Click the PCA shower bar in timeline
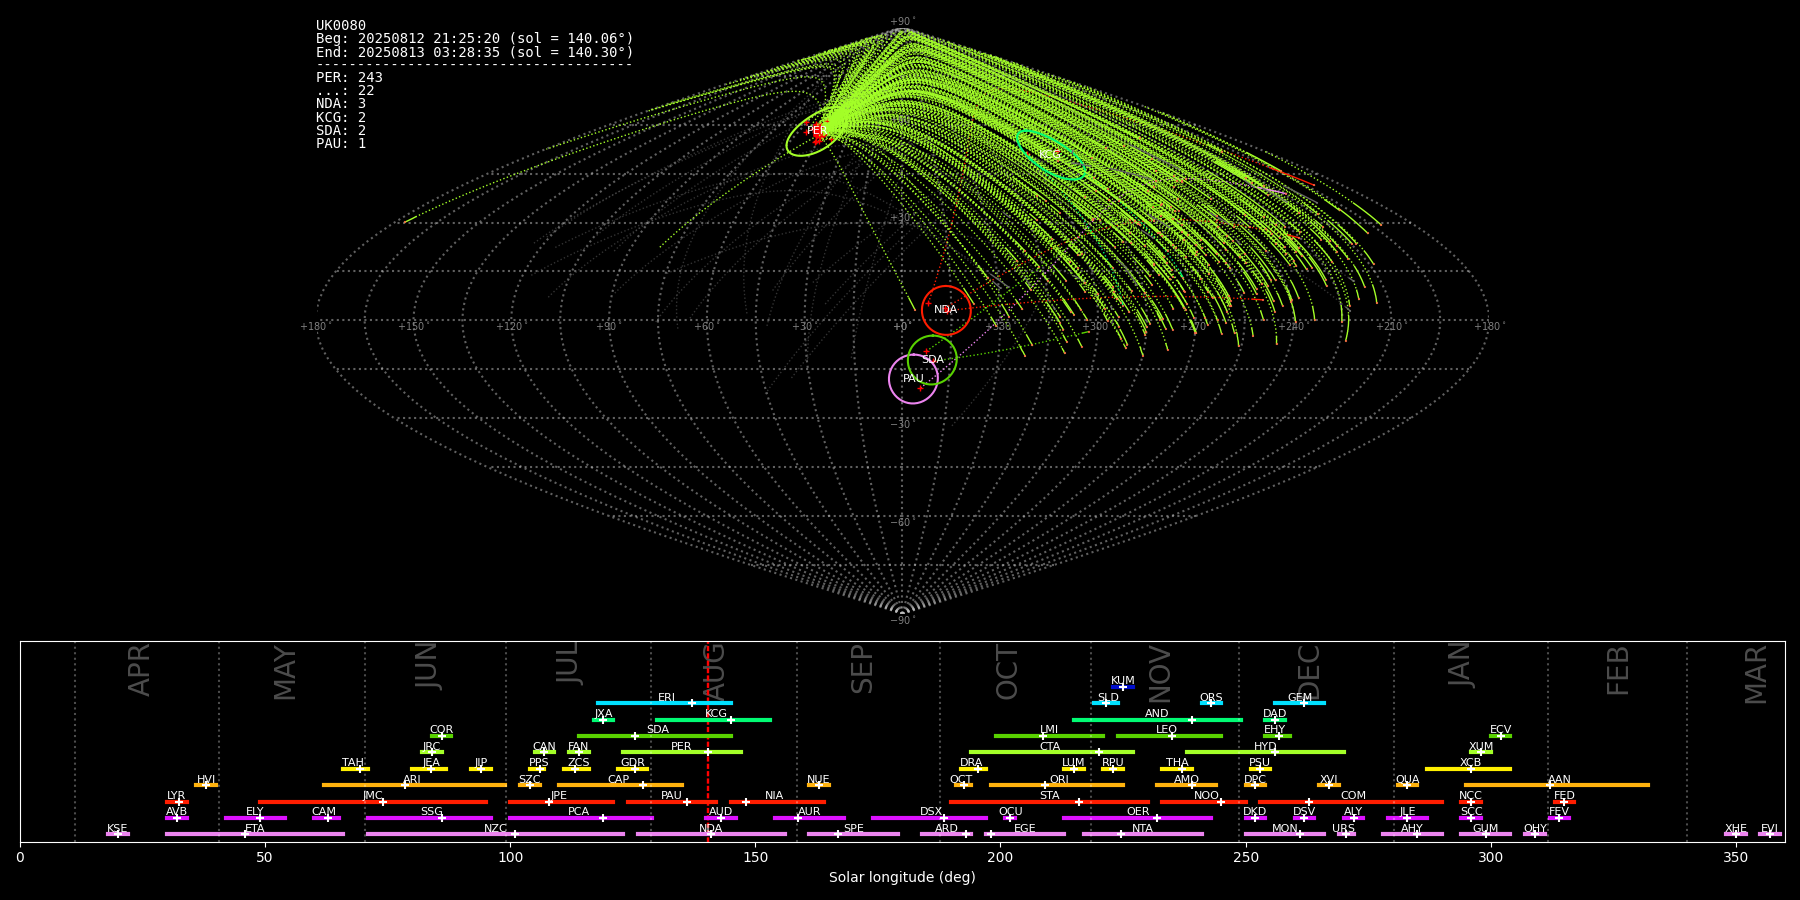The width and height of the screenshot is (1800, 900). tap(580, 818)
